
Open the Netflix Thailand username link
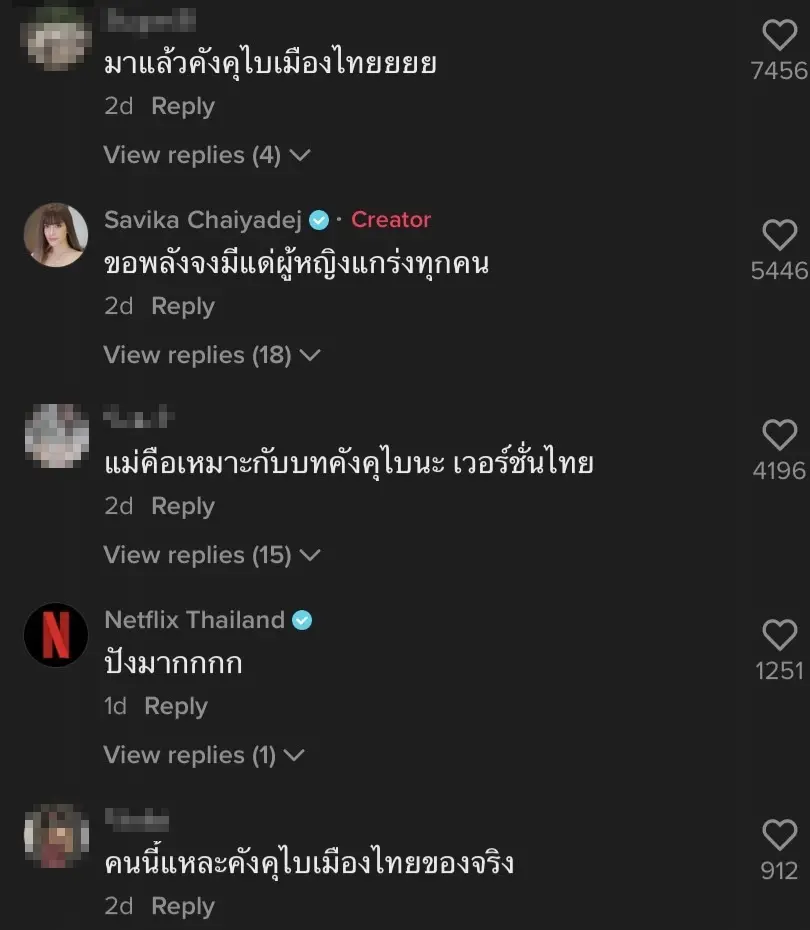click(195, 620)
